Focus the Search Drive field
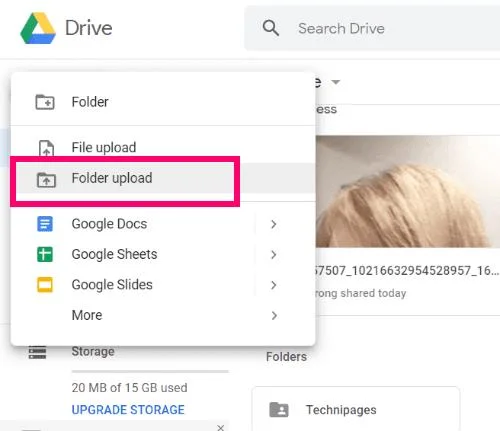The width and height of the screenshot is (500, 431). click(372, 28)
